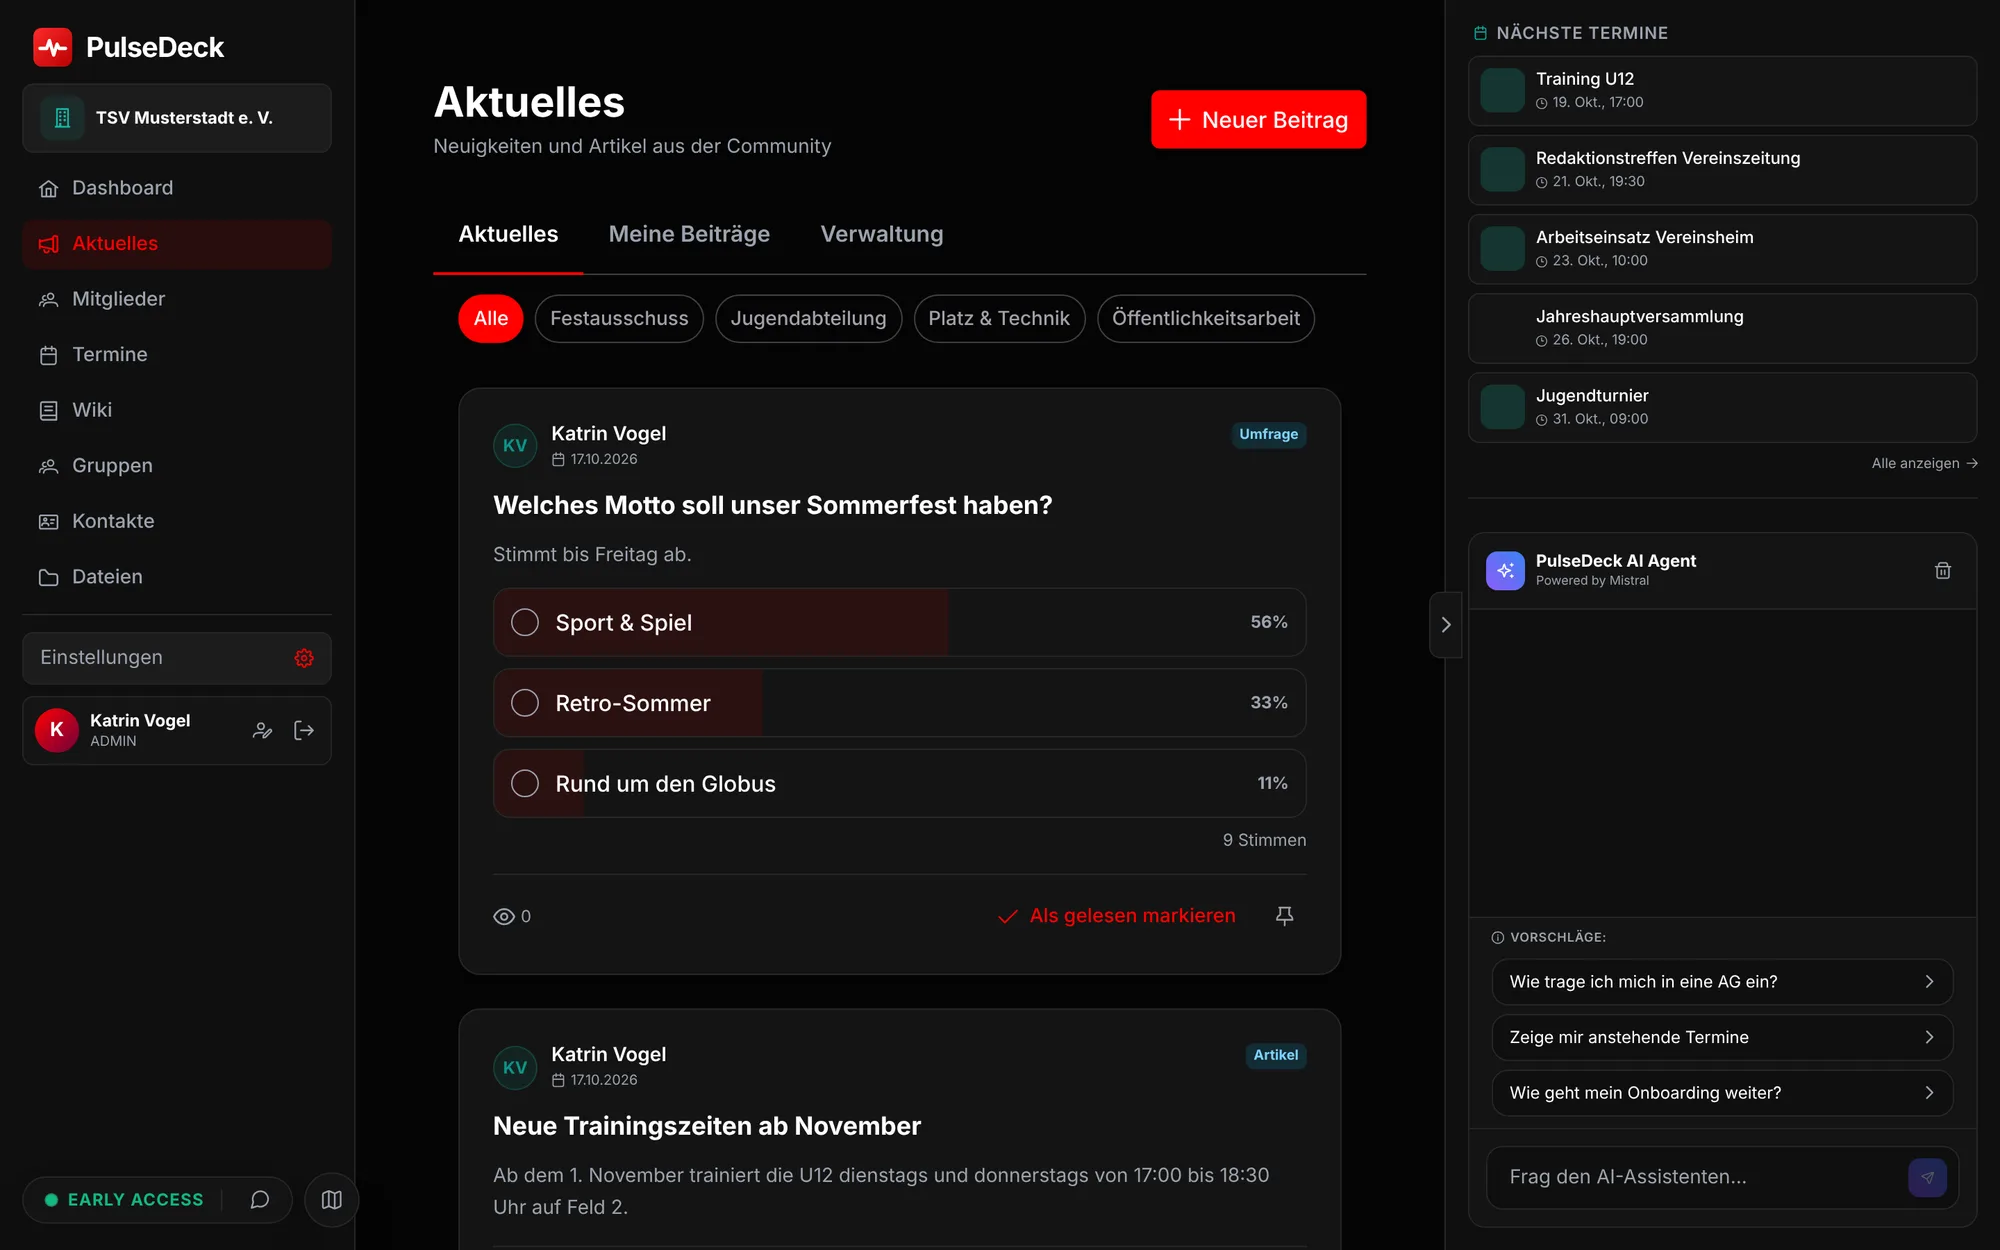This screenshot has height=1250, width=2000.
Task: Select Rund um den Globus option
Action: coord(525,783)
